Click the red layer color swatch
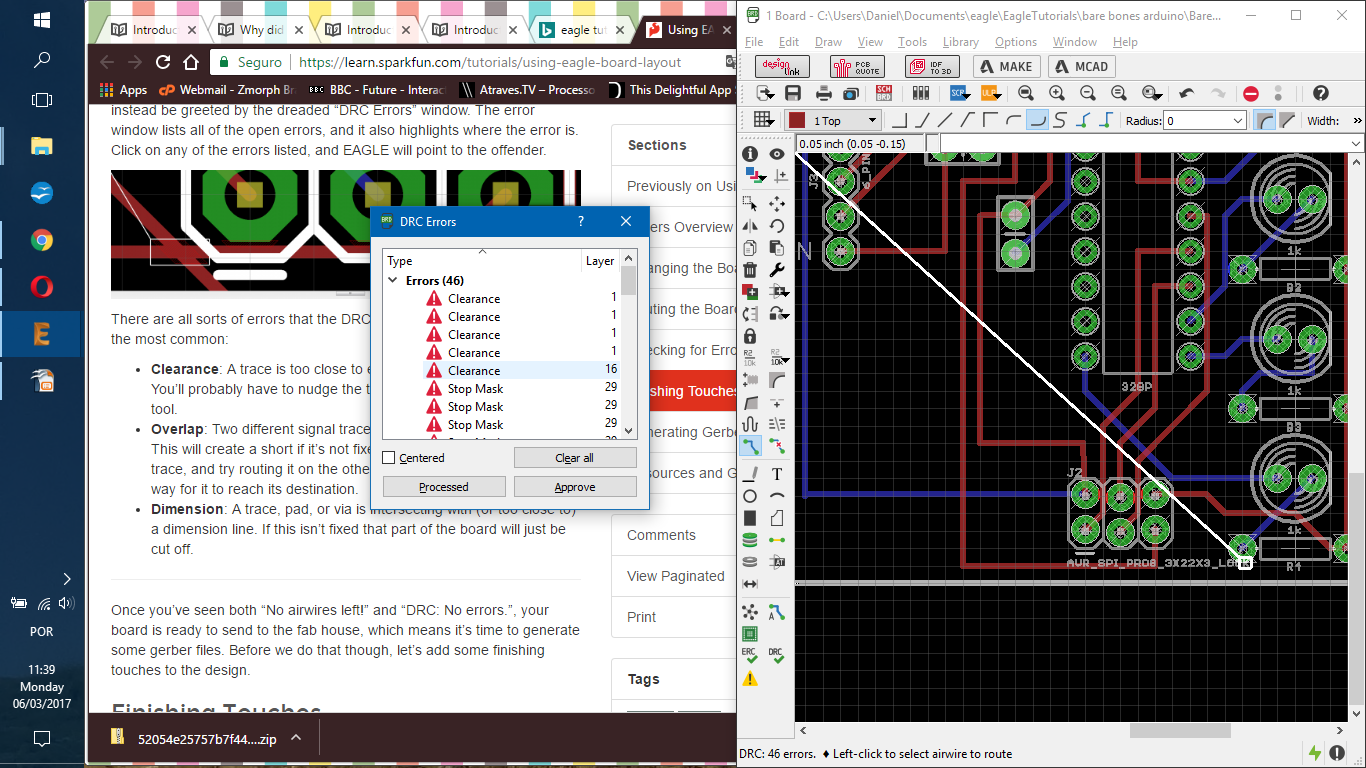1366x768 pixels. (797, 121)
